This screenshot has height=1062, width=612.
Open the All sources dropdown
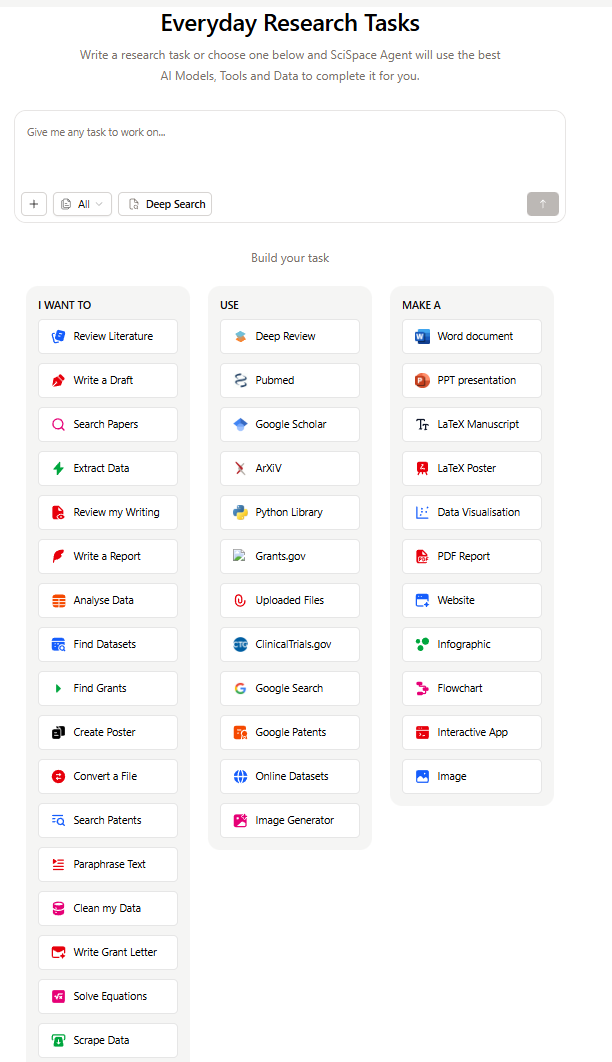(x=83, y=204)
